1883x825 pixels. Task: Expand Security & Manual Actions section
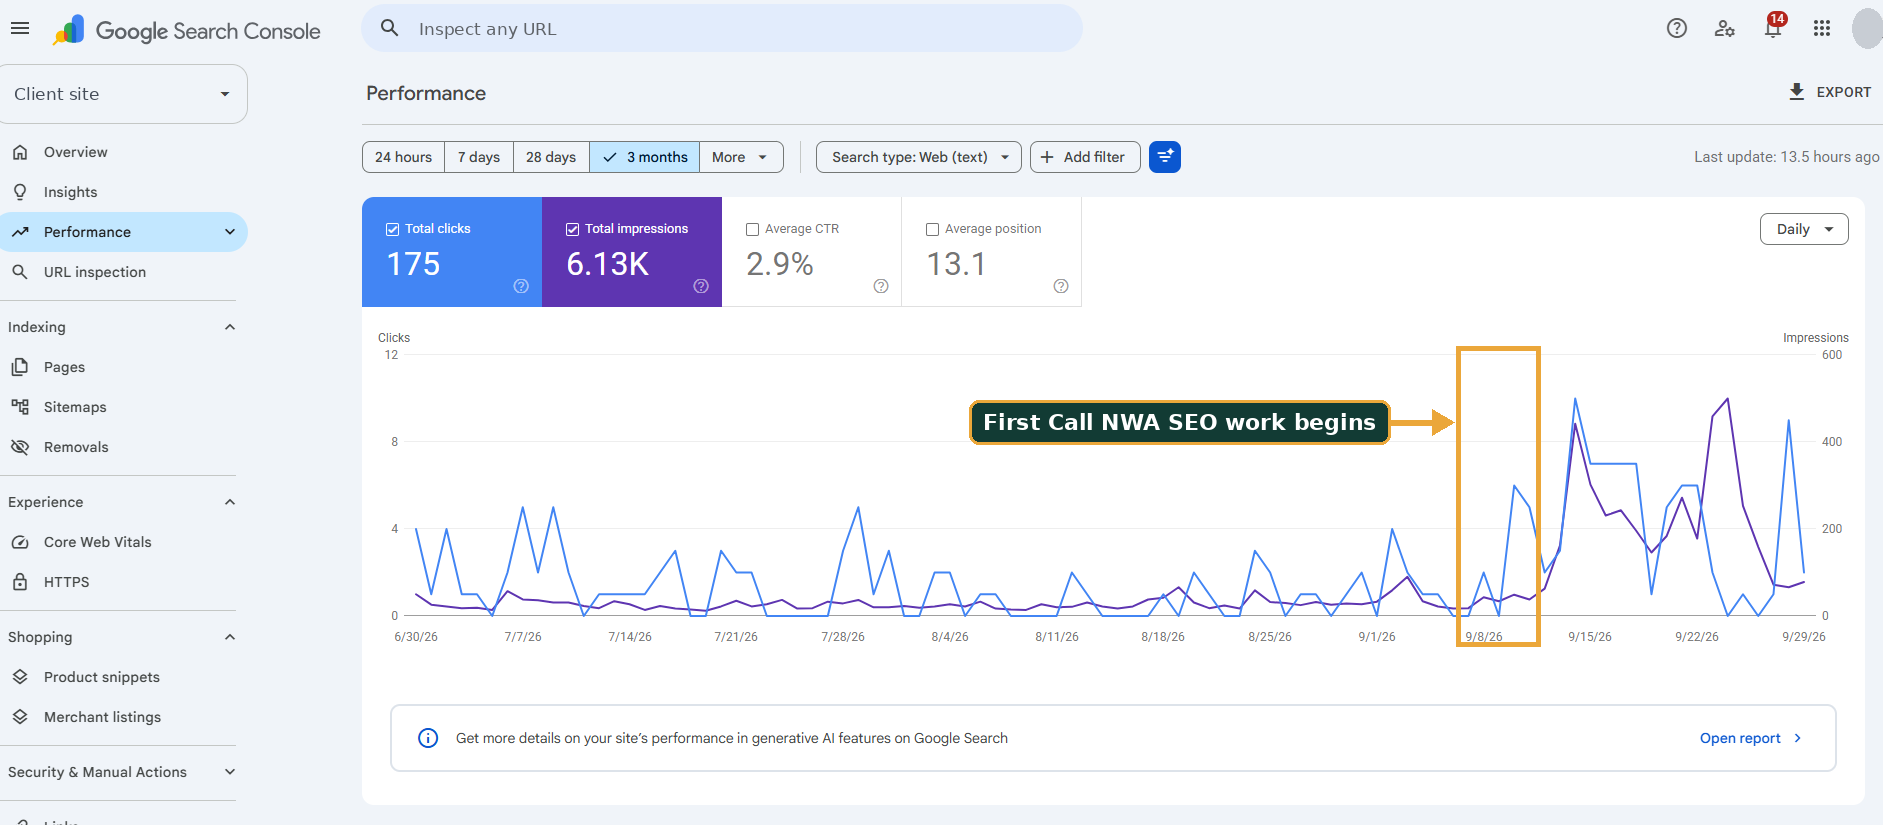pos(230,772)
